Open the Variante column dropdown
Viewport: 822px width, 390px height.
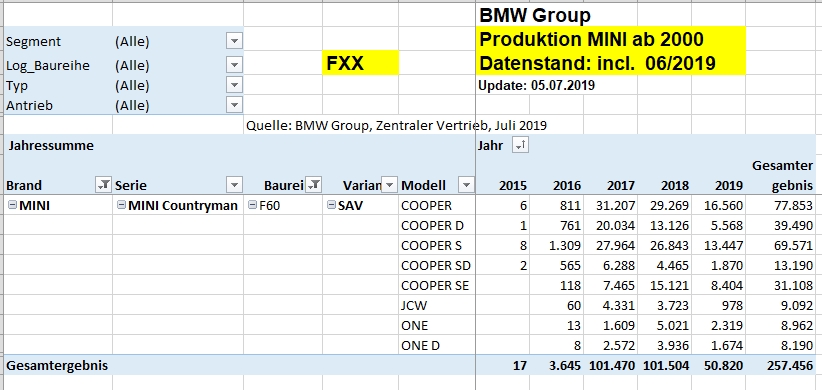[390, 185]
